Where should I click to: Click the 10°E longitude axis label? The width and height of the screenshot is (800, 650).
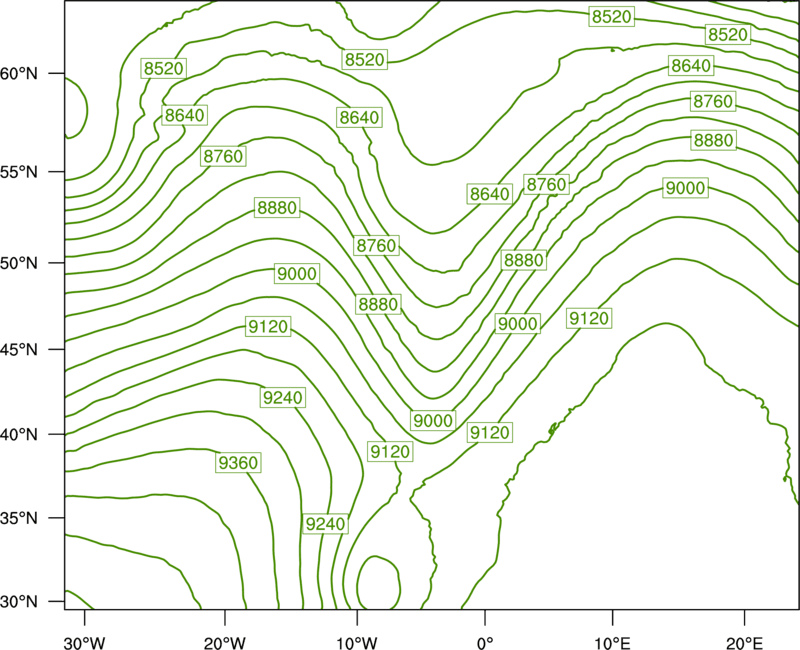[612, 642]
